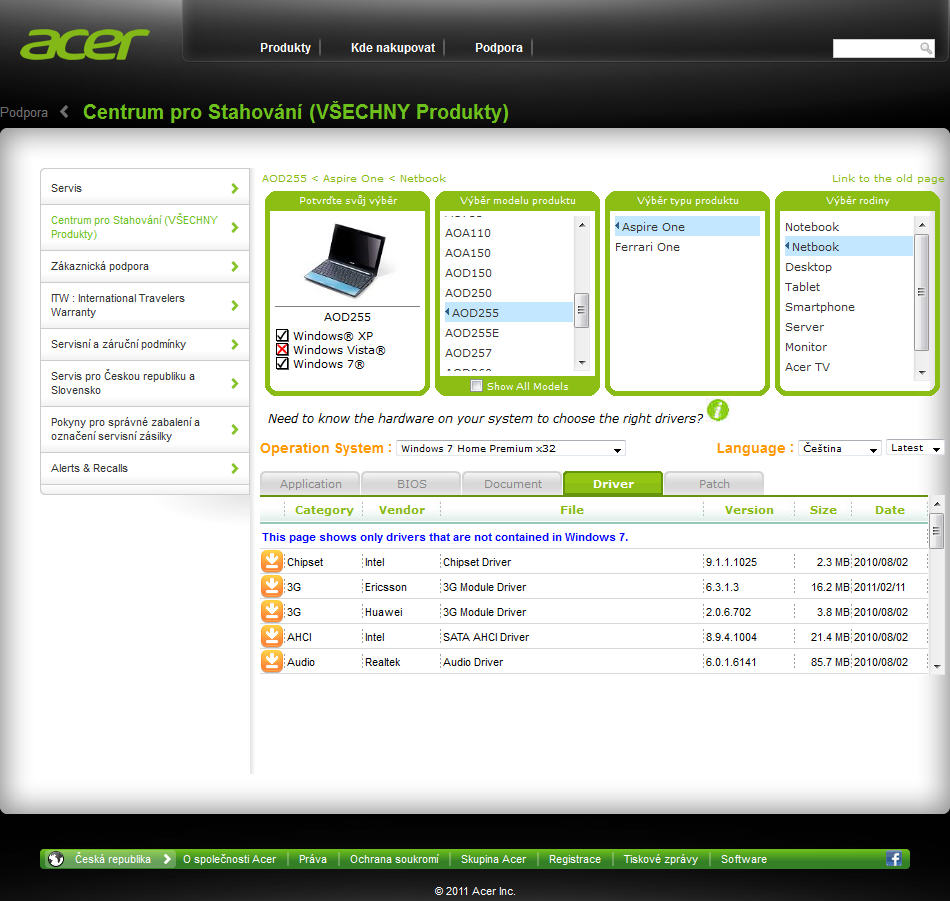Click the AOD255 netbook product image
950x901 pixels.
coord(346,261)
